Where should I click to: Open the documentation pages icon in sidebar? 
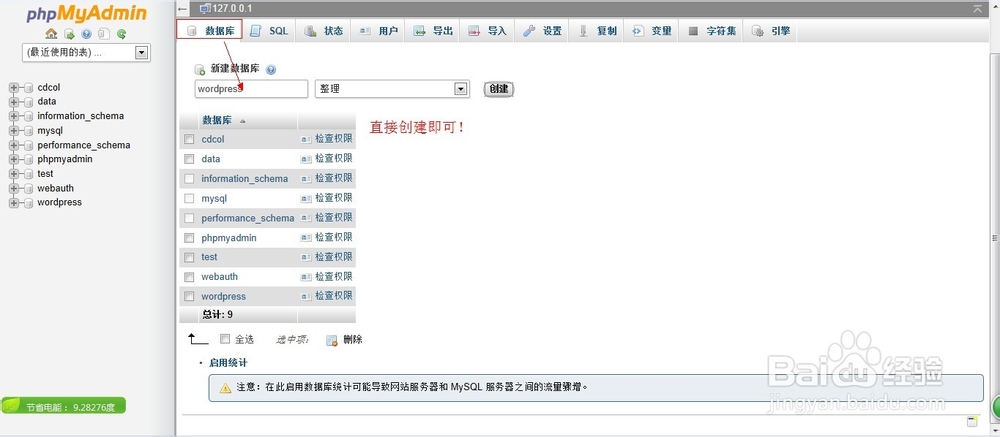pyautogui.click(x=104, y=34)
